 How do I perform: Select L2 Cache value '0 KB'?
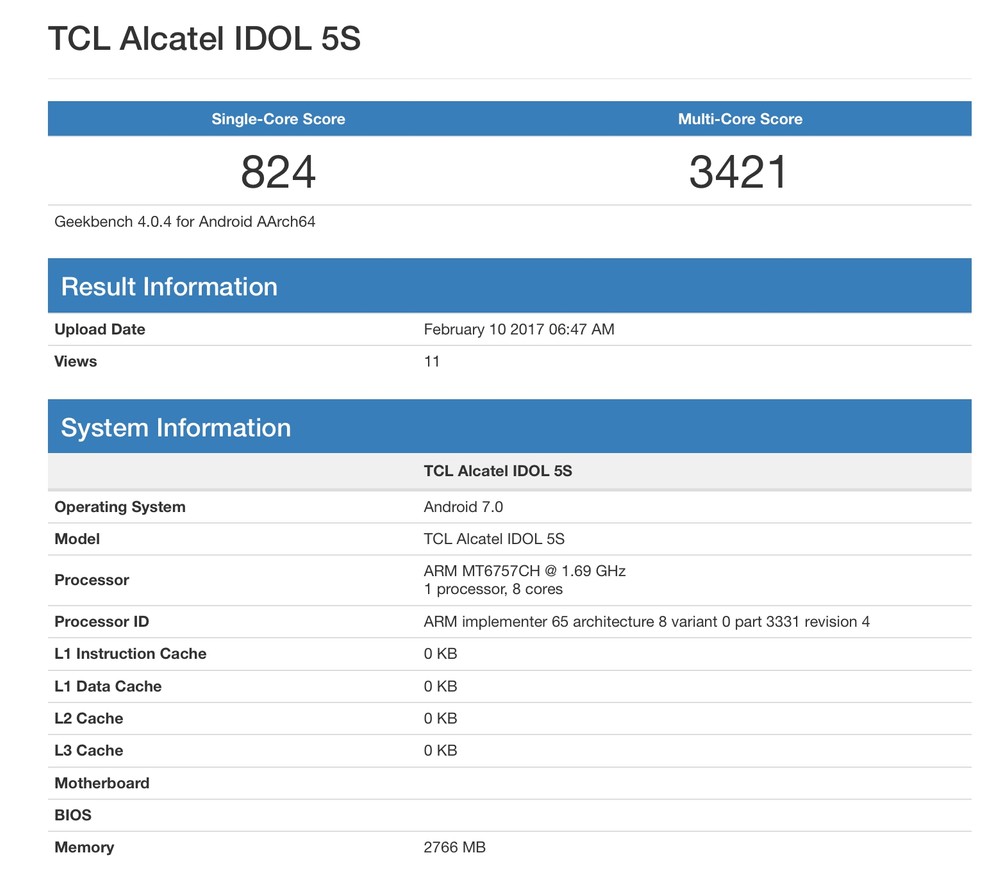point(441,719)
